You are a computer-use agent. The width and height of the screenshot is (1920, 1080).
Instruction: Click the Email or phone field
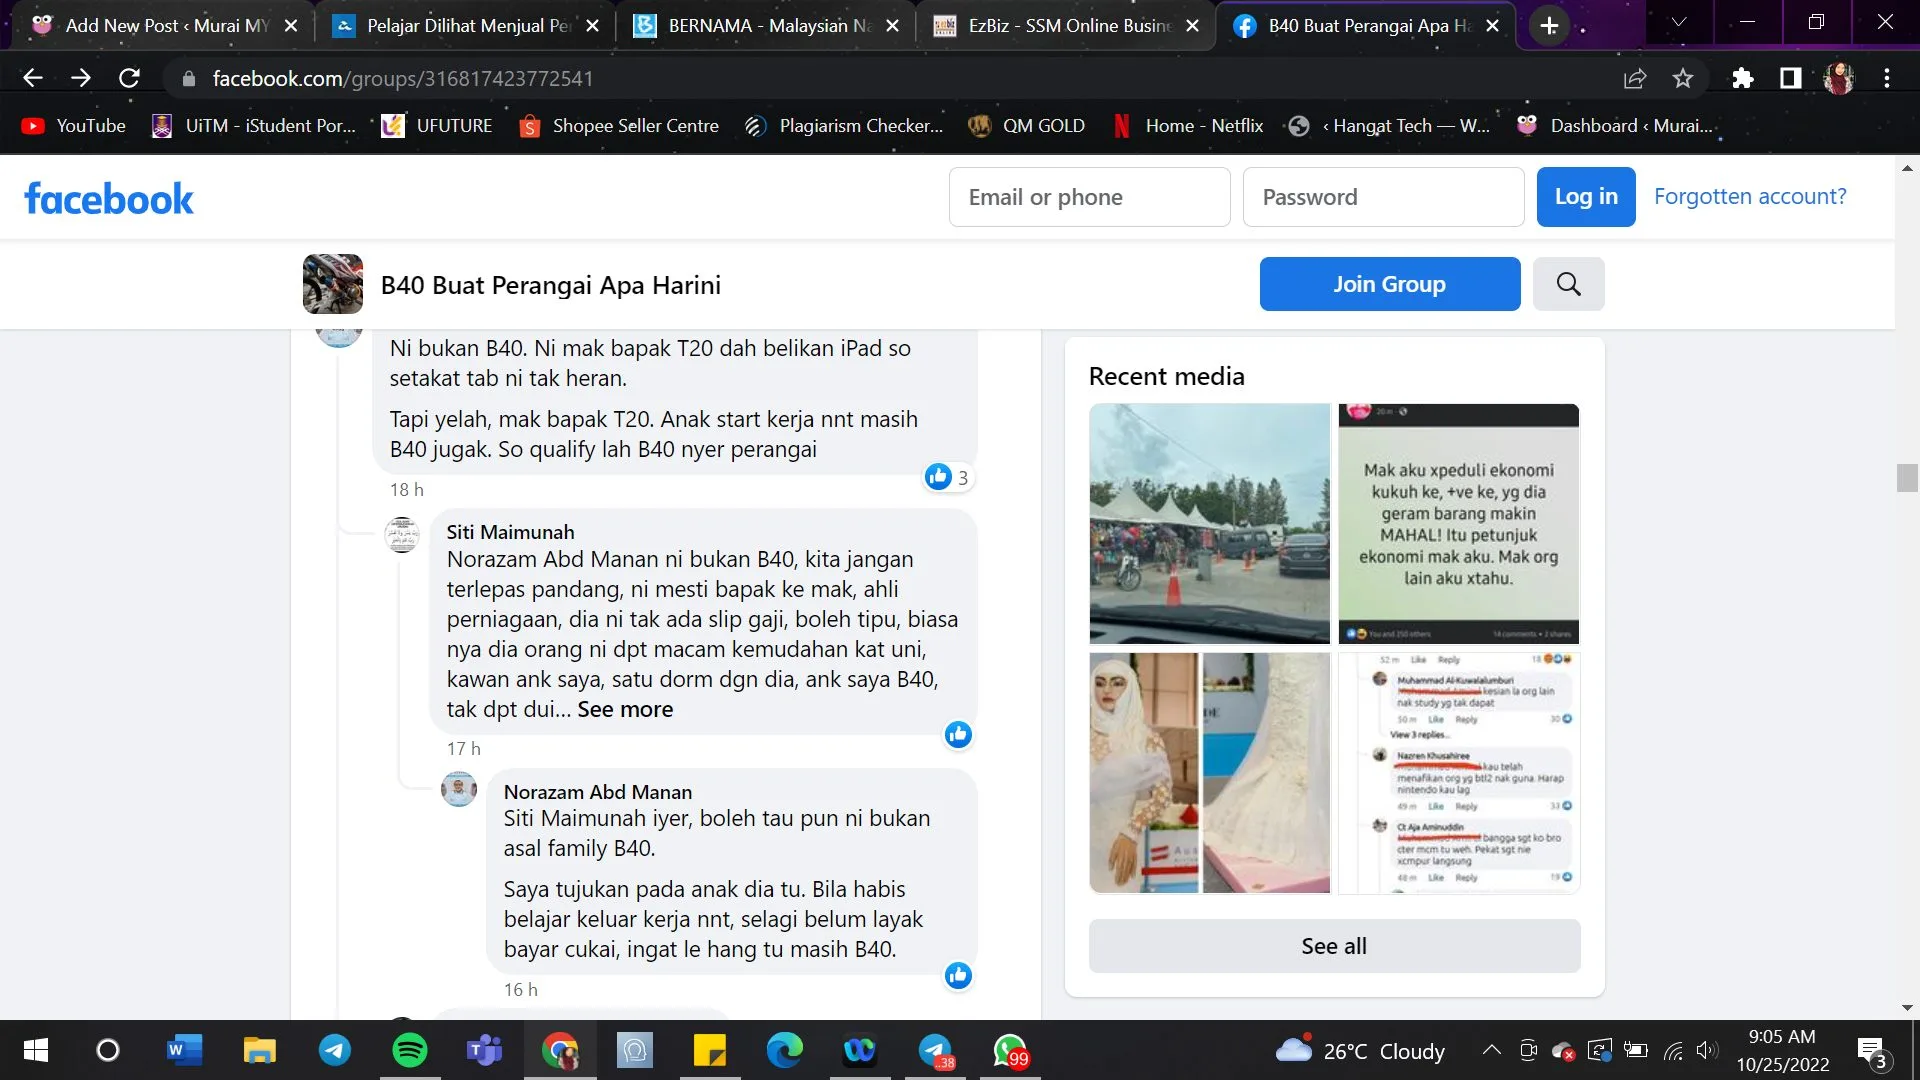click(x=1089, y=197)
